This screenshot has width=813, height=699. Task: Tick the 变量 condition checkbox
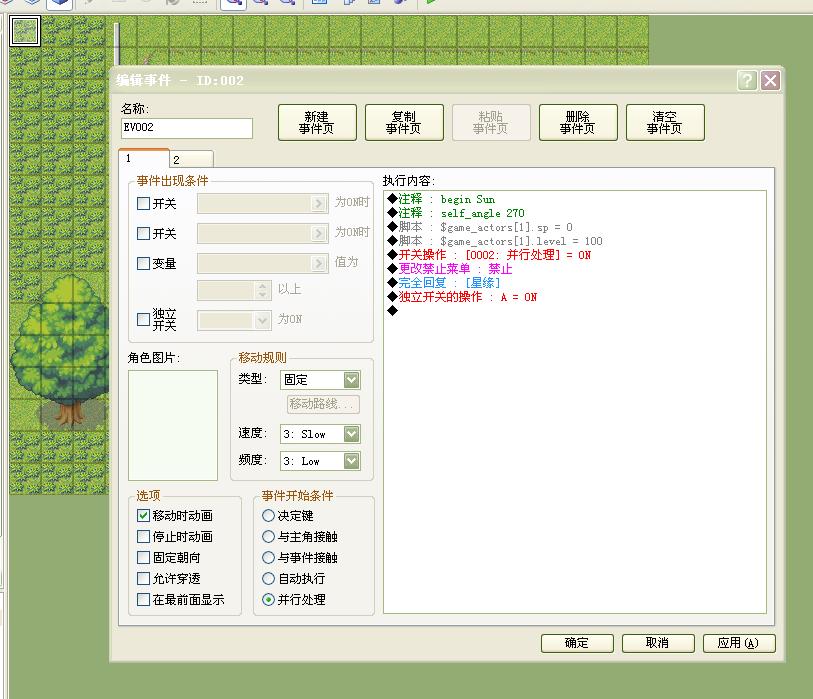[x=144, y=264]
